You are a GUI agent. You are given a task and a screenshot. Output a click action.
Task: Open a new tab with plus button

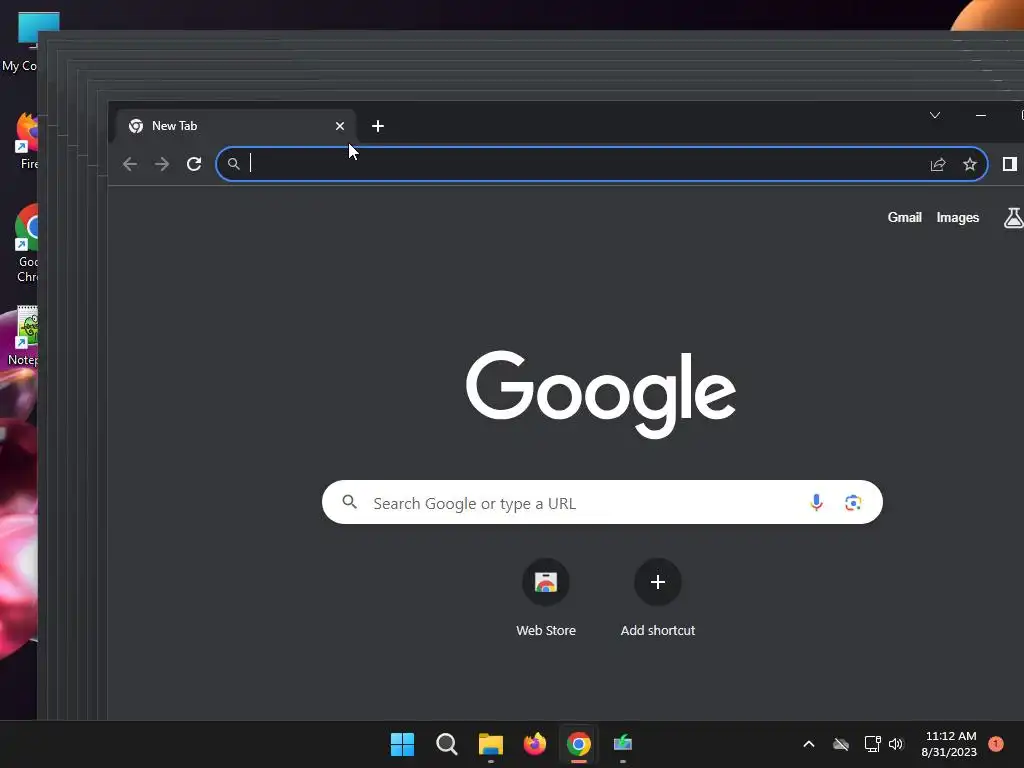coord(377,126)
